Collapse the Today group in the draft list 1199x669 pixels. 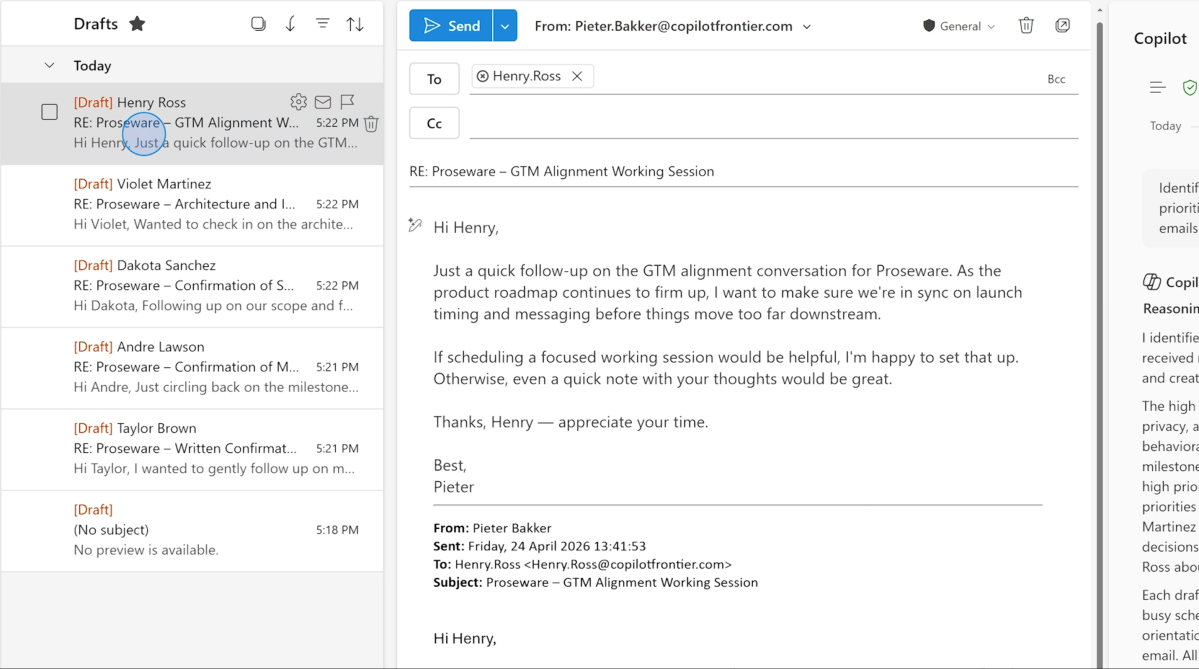pyautogui.click(x=48, y=64)
